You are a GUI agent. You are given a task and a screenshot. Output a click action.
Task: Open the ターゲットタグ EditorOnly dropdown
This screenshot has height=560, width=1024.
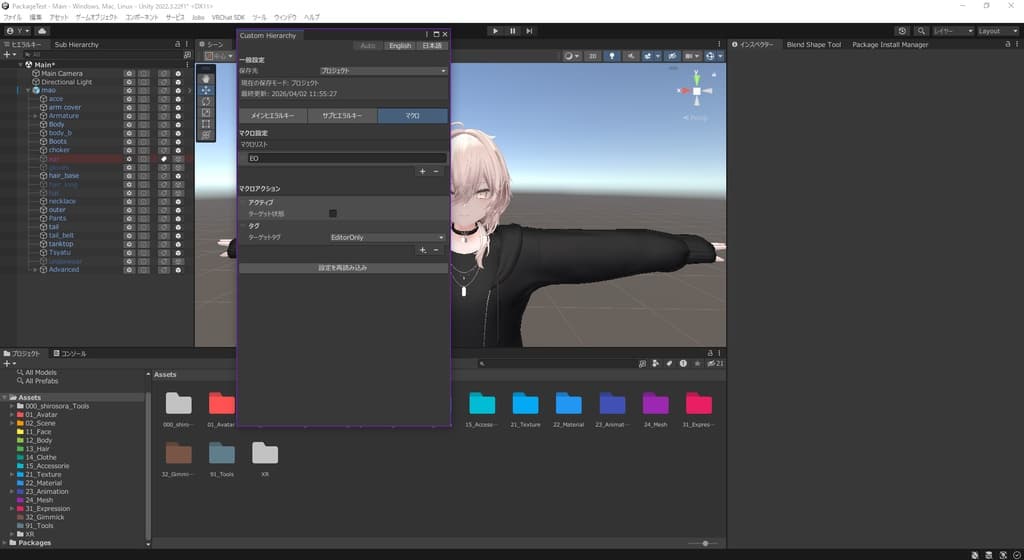(x=387, y=238)
